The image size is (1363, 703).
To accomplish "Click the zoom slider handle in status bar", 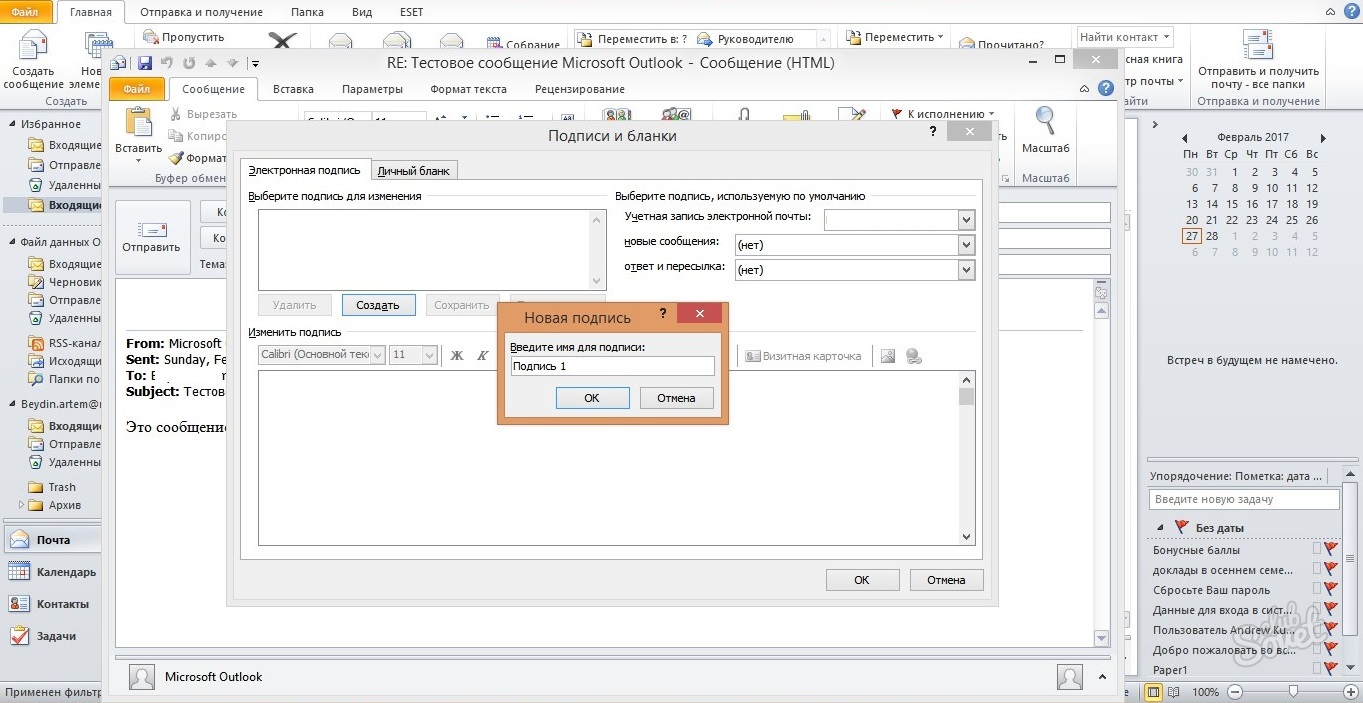I will tap(1293, 692).
